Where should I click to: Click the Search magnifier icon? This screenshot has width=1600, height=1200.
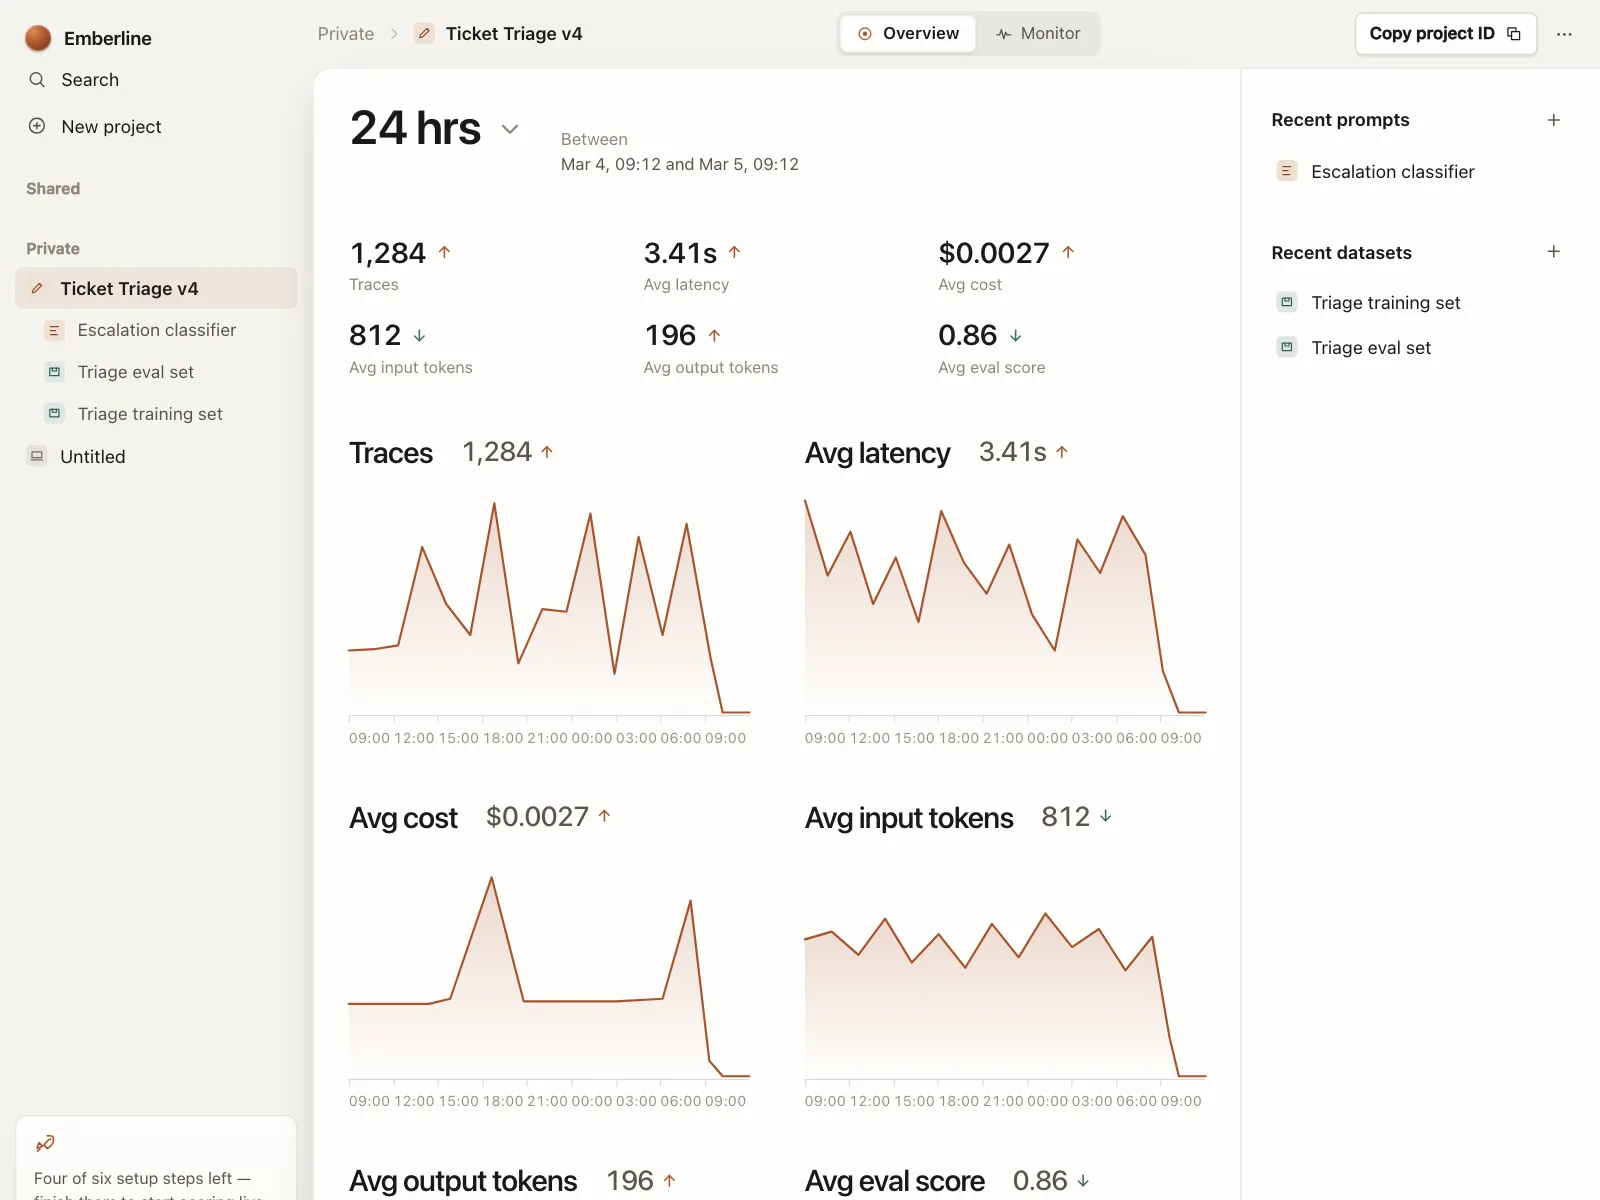click(x=37, y=80)
